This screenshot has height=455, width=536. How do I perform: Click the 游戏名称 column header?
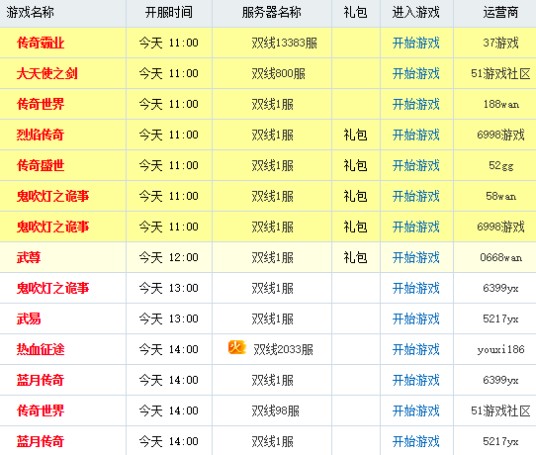pos(30,12)
